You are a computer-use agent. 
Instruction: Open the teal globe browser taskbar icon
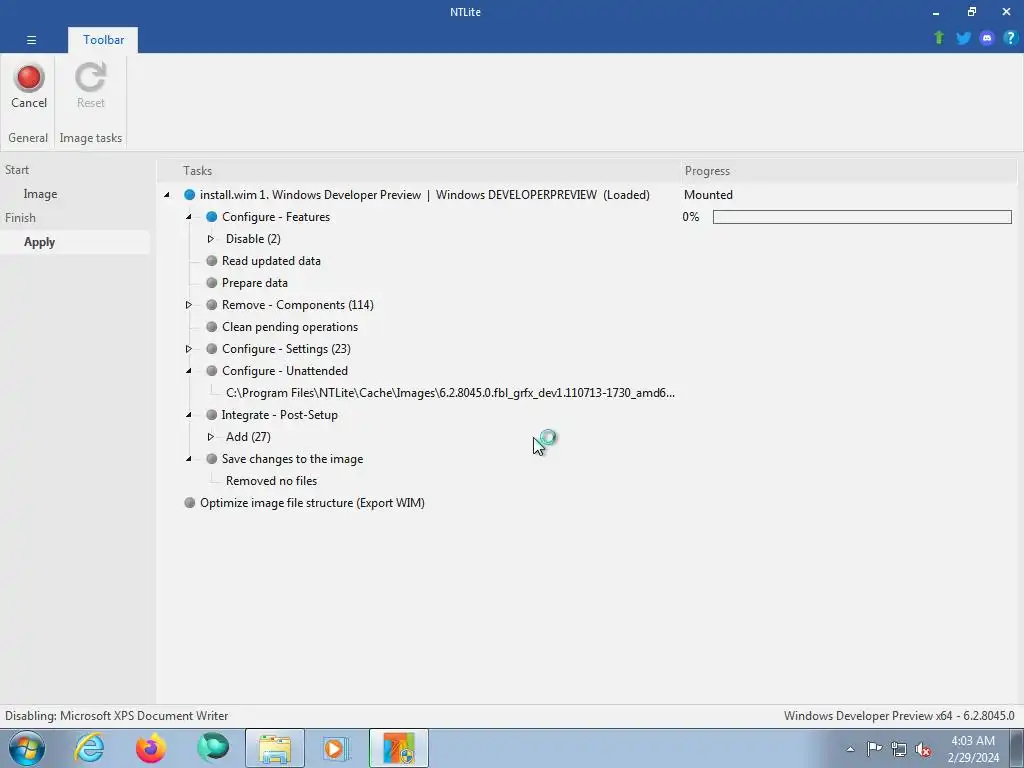(213, 748)
